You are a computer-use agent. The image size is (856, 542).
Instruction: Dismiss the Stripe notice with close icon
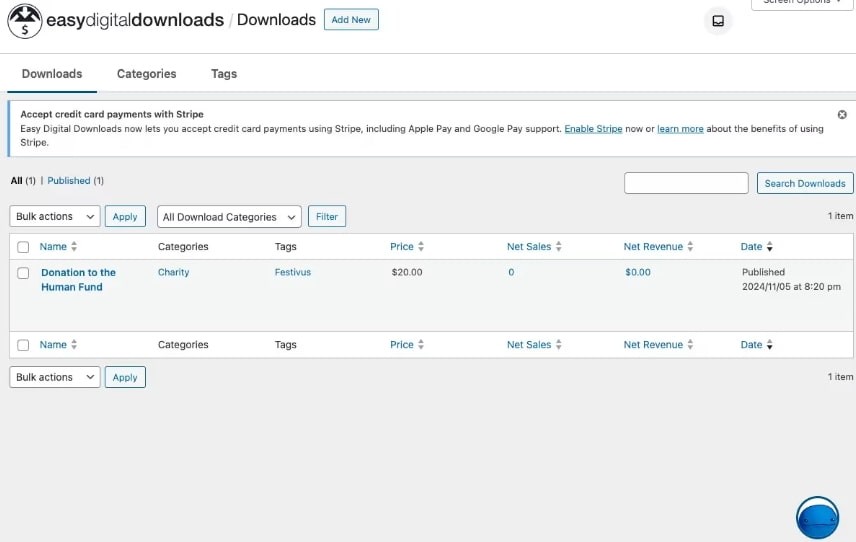pos(842,115)
